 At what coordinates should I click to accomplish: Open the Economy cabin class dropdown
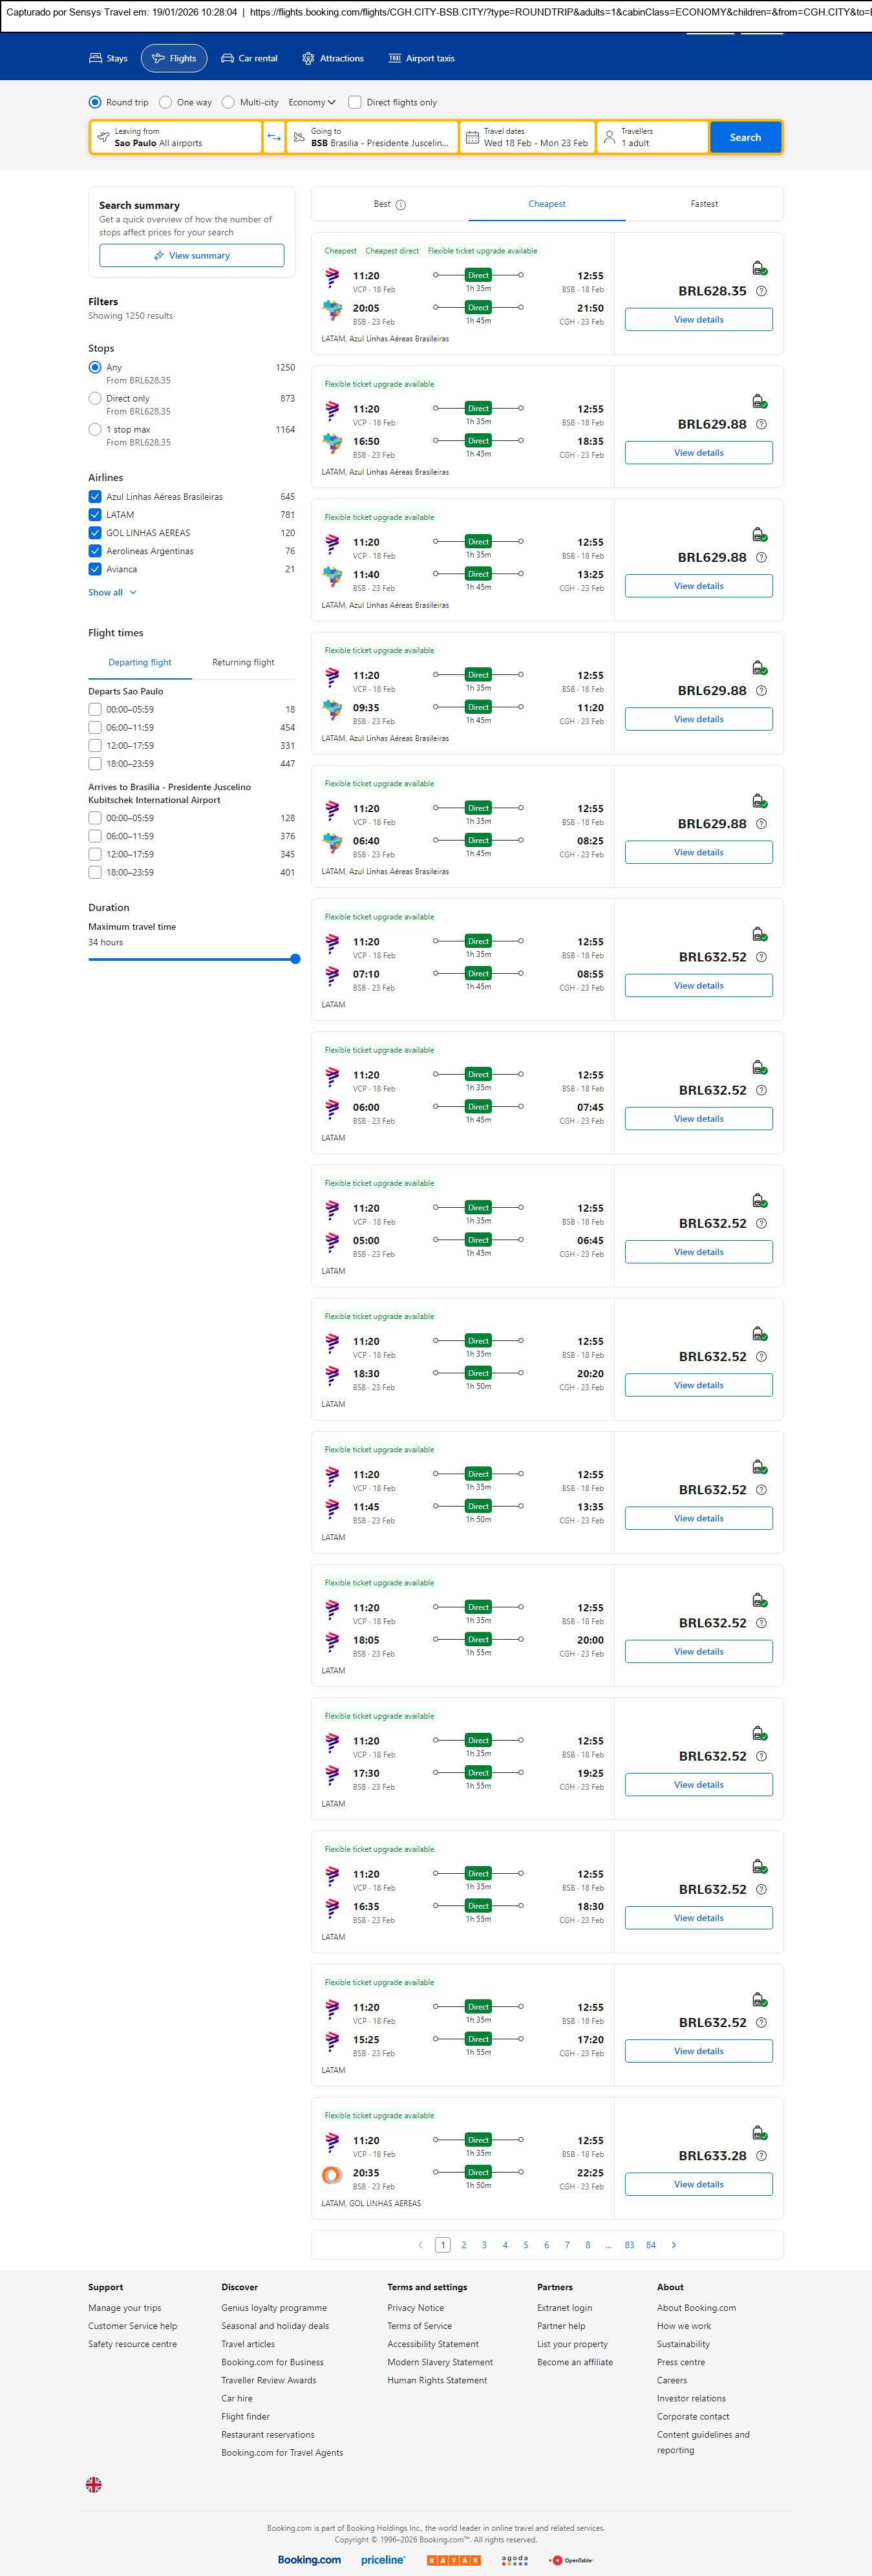pos(312,102)
